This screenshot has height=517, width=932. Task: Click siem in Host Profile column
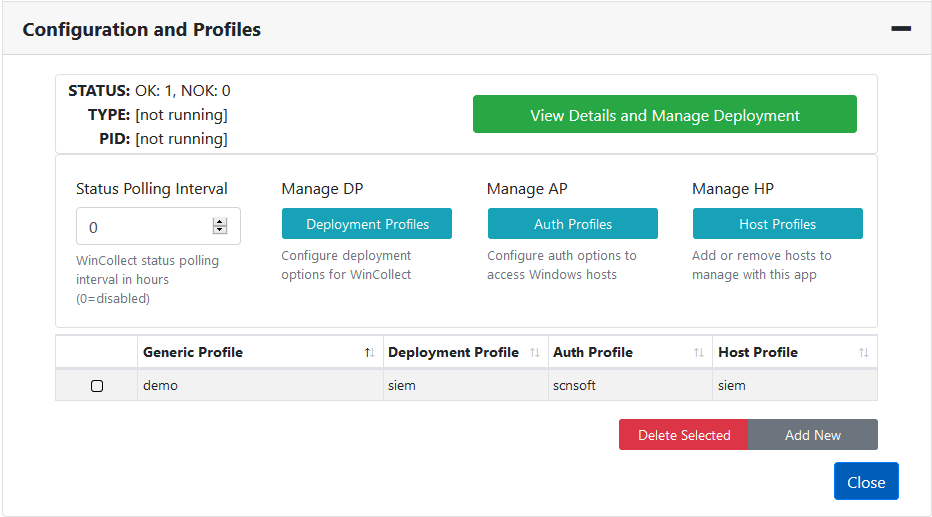[732, 386]
